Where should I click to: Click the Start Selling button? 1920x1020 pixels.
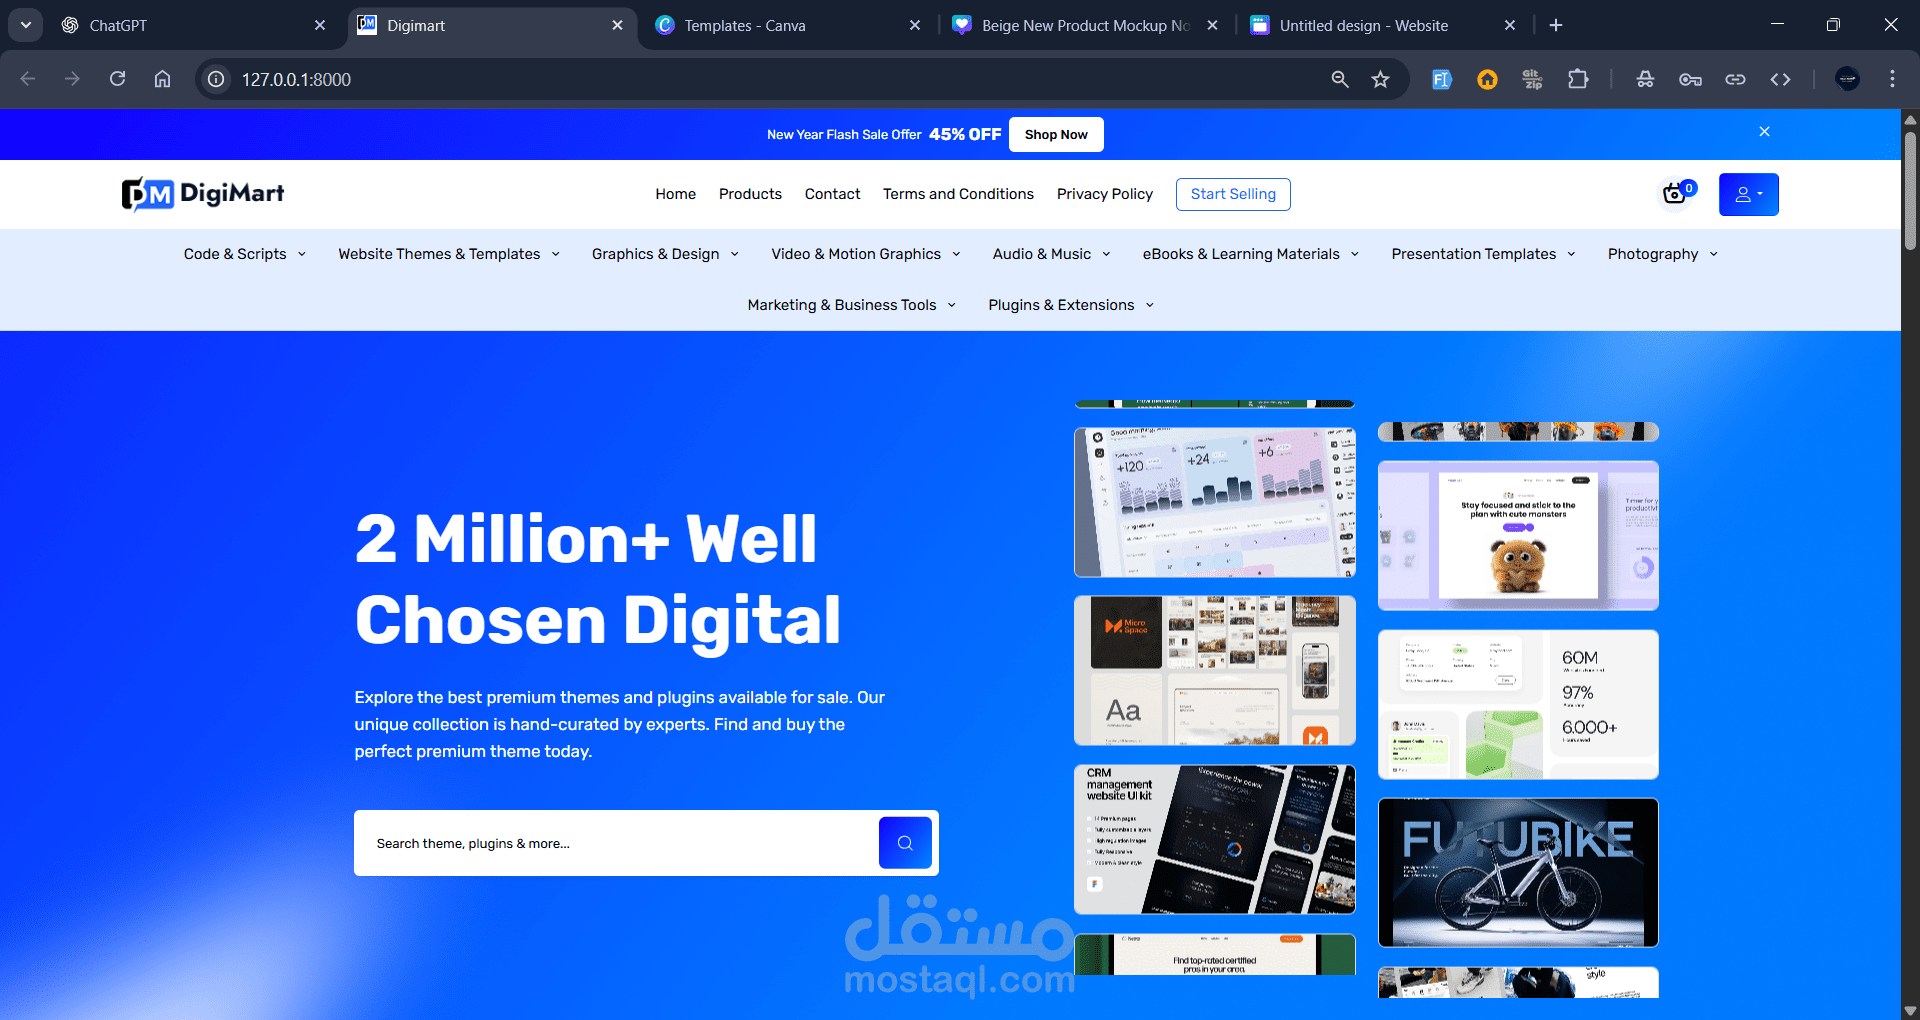(x=1233, y=194)
